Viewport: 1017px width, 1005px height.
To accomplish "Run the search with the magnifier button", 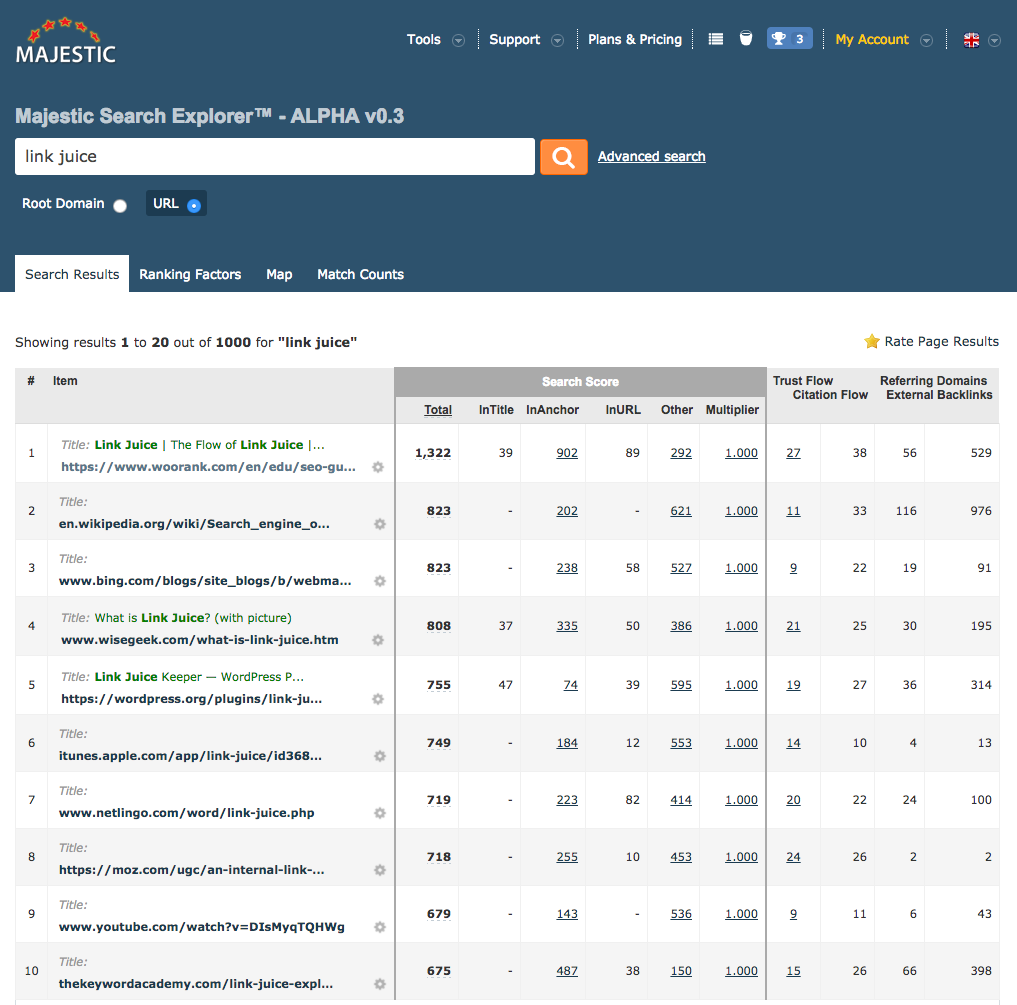I will (563, 156).
